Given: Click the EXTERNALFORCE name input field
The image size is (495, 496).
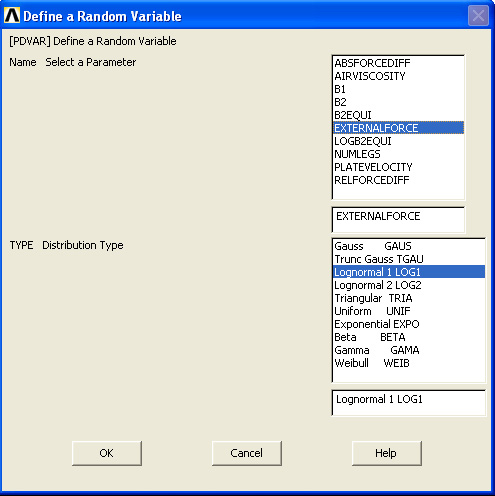Looking at the screenshot, I should point(398,220).
